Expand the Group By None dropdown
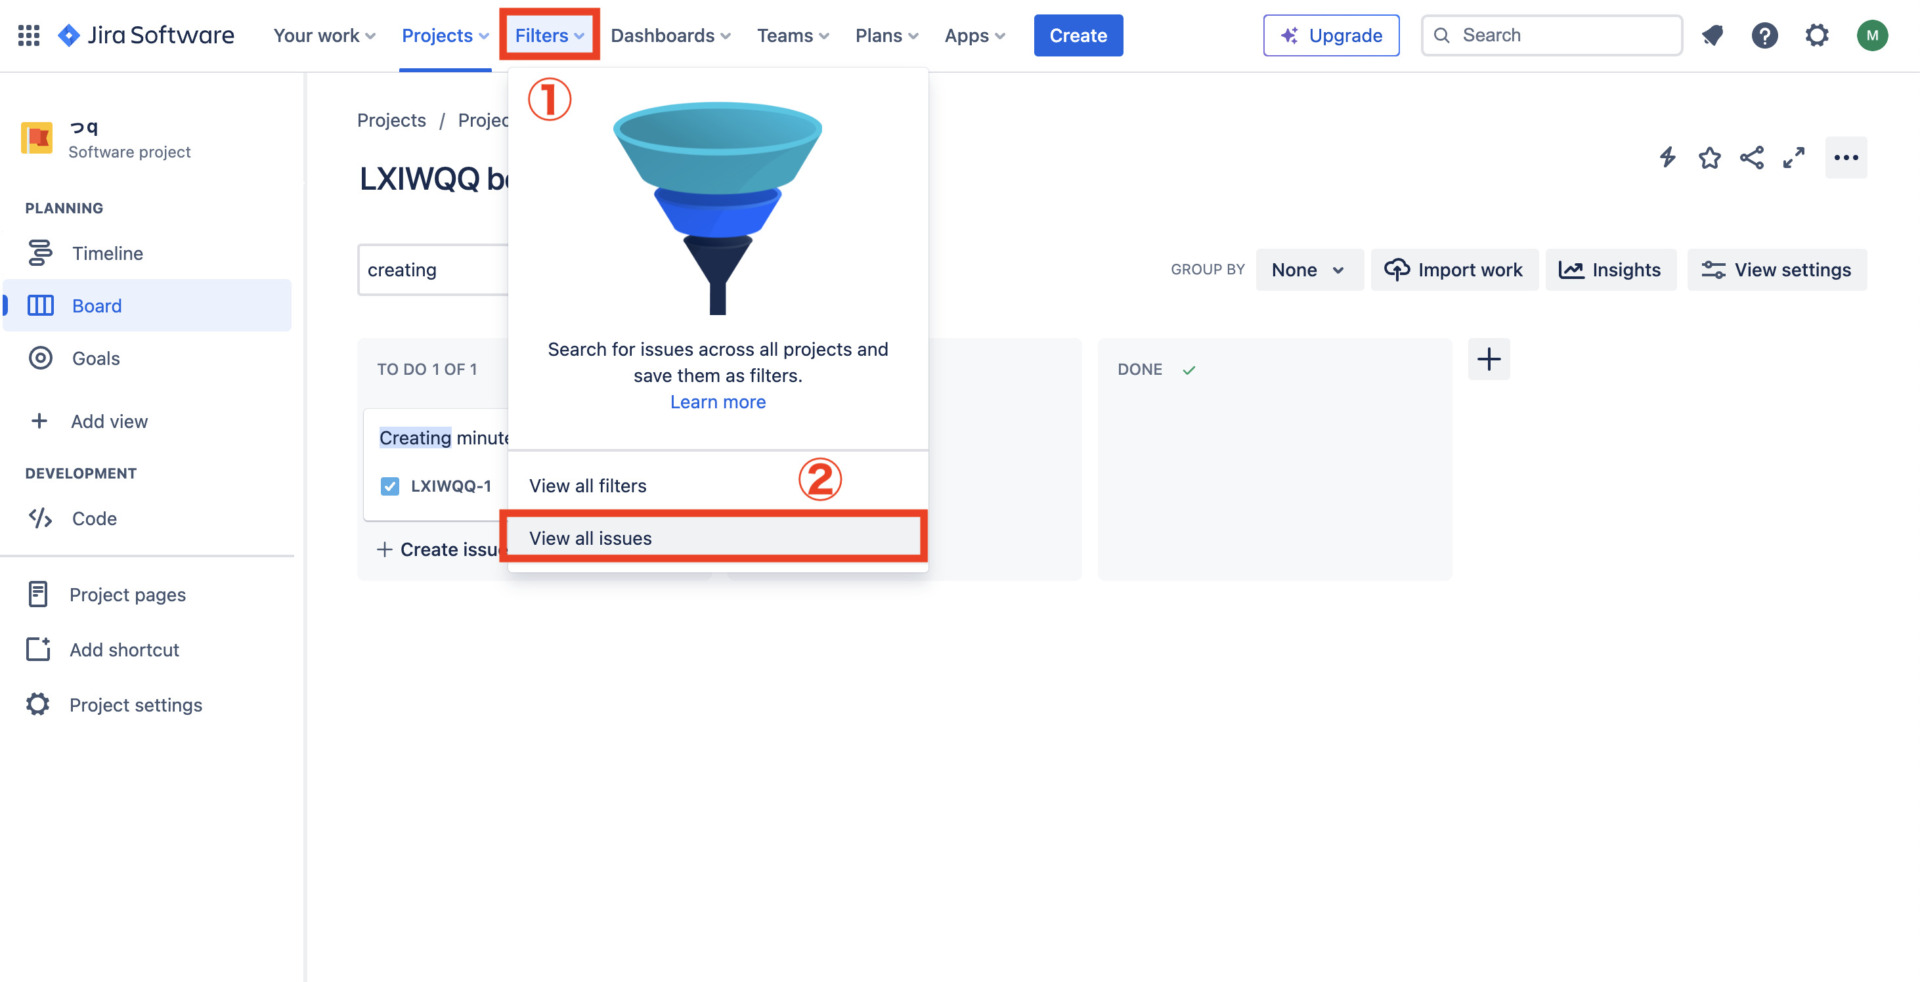Image resolution: width=1920 pixels, height=982 pixels. [1308, 270]
